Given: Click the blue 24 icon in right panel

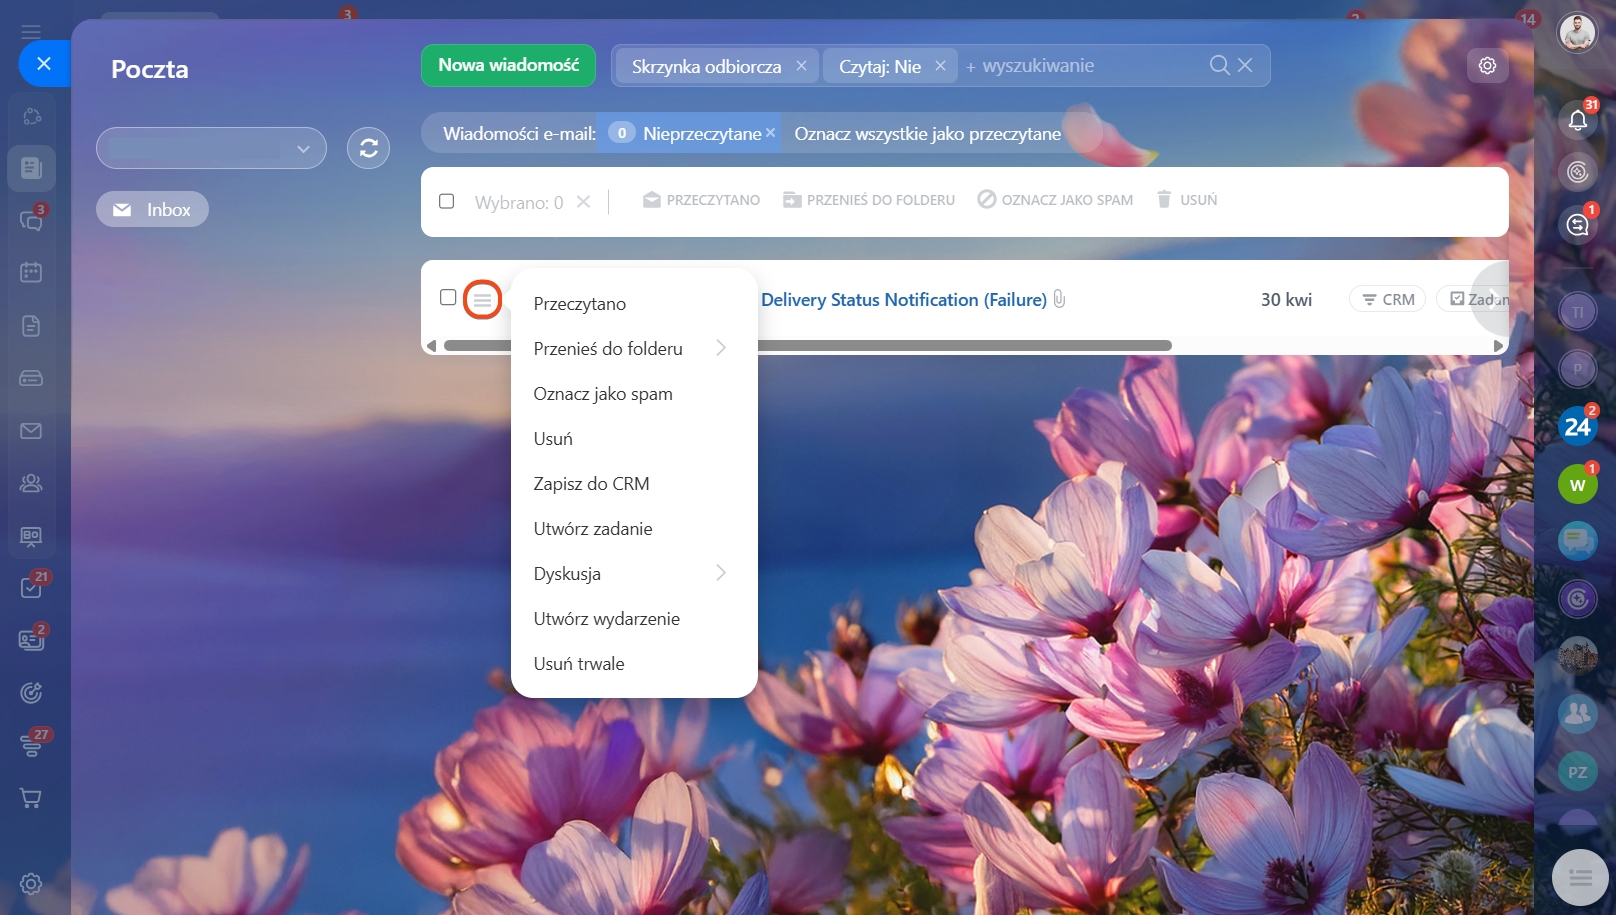Looking at the screenshot, I should (x=1578, y=426).
